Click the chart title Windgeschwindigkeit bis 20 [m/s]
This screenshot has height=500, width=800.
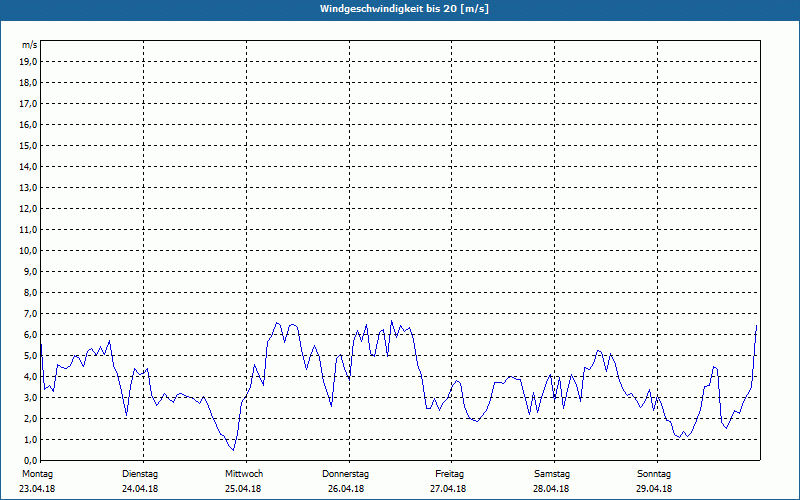[404, 9]
